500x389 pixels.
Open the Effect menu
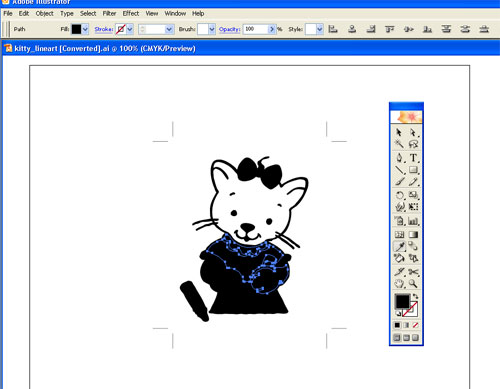[131, 13]
